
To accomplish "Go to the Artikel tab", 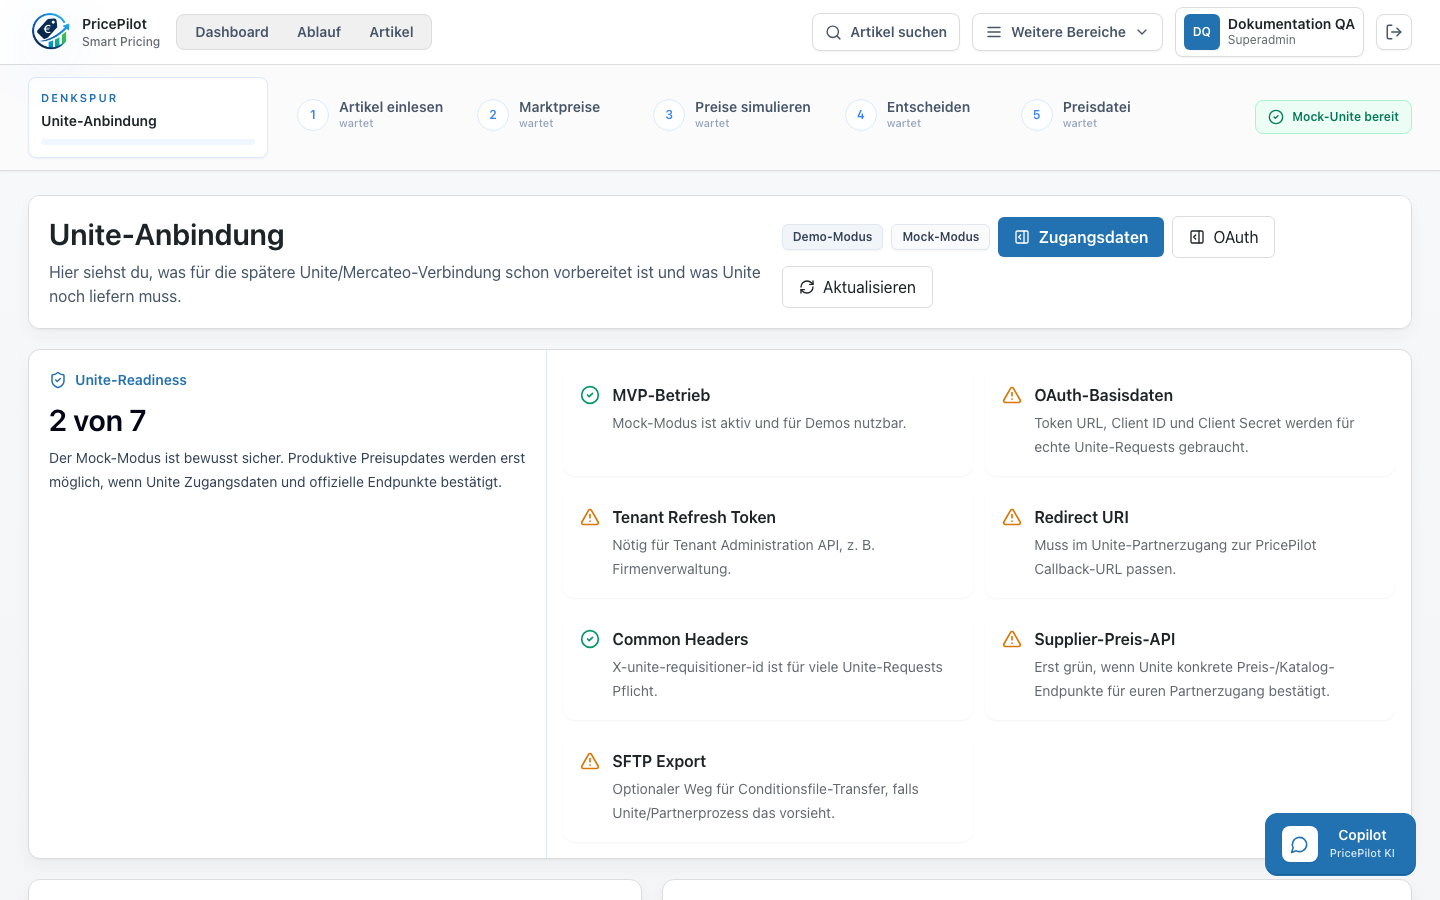I will tap(391, 32).
